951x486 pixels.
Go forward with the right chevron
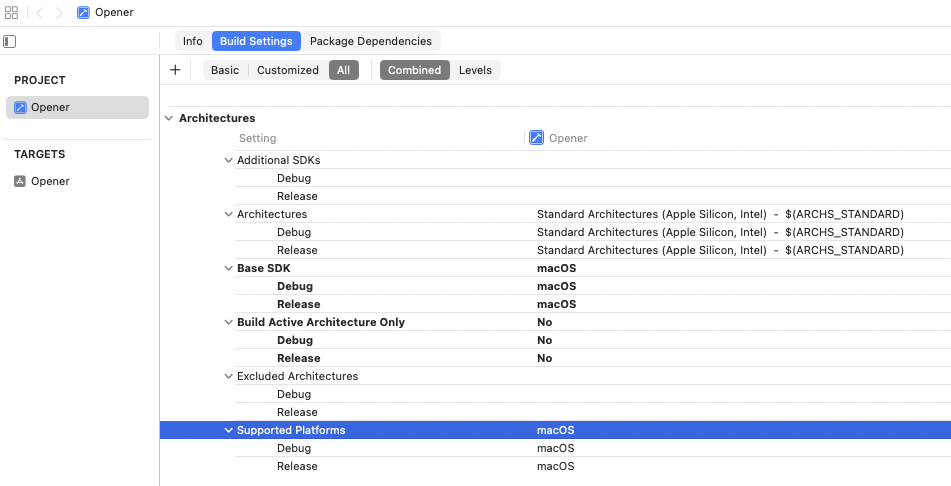click(59, 13)
